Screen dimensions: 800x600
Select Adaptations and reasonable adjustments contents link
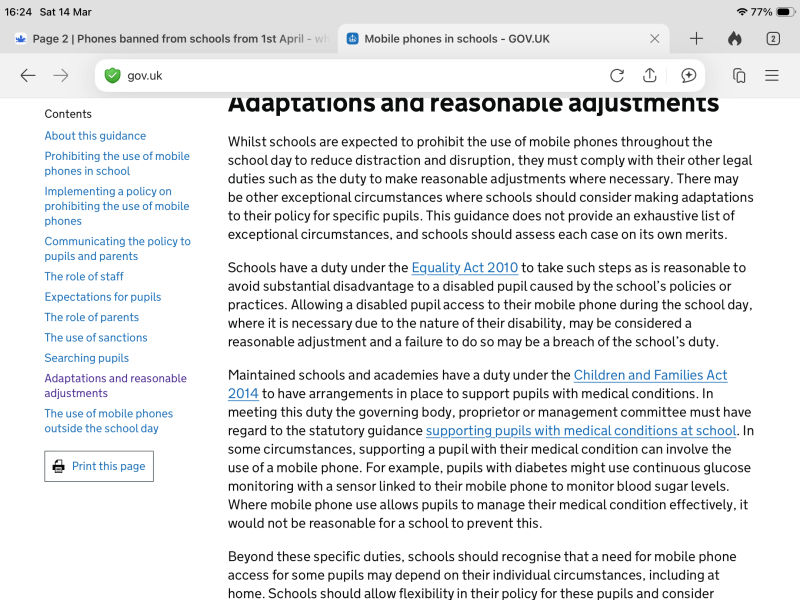point(115,386)
